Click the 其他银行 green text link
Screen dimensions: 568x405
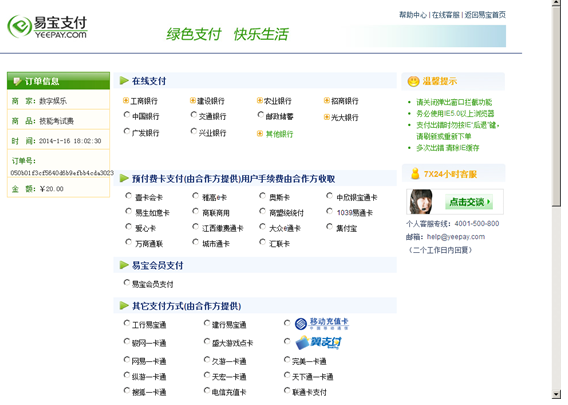[x=279, y=134]
